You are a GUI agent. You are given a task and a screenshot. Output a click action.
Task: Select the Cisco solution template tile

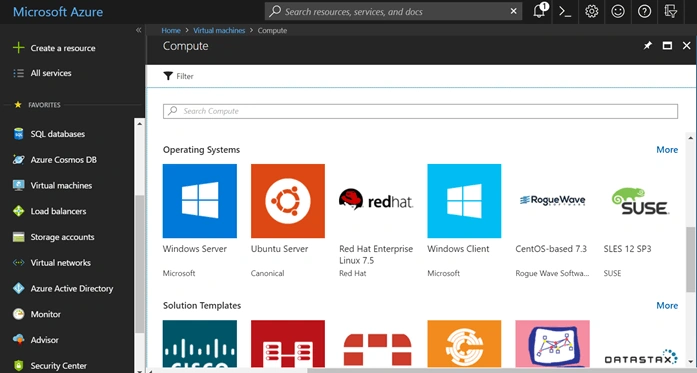pyautogui.click(x=200, y=344)
